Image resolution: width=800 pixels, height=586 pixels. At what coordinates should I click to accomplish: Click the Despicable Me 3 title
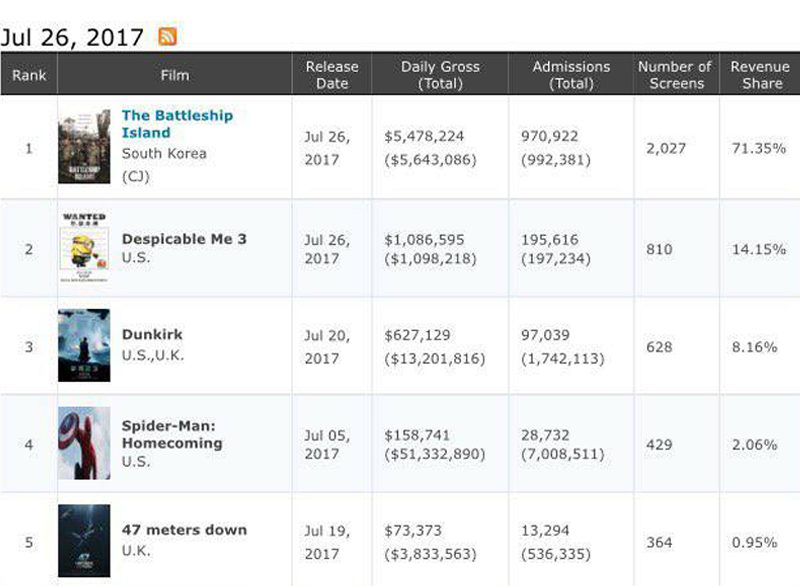coord(184,239)
